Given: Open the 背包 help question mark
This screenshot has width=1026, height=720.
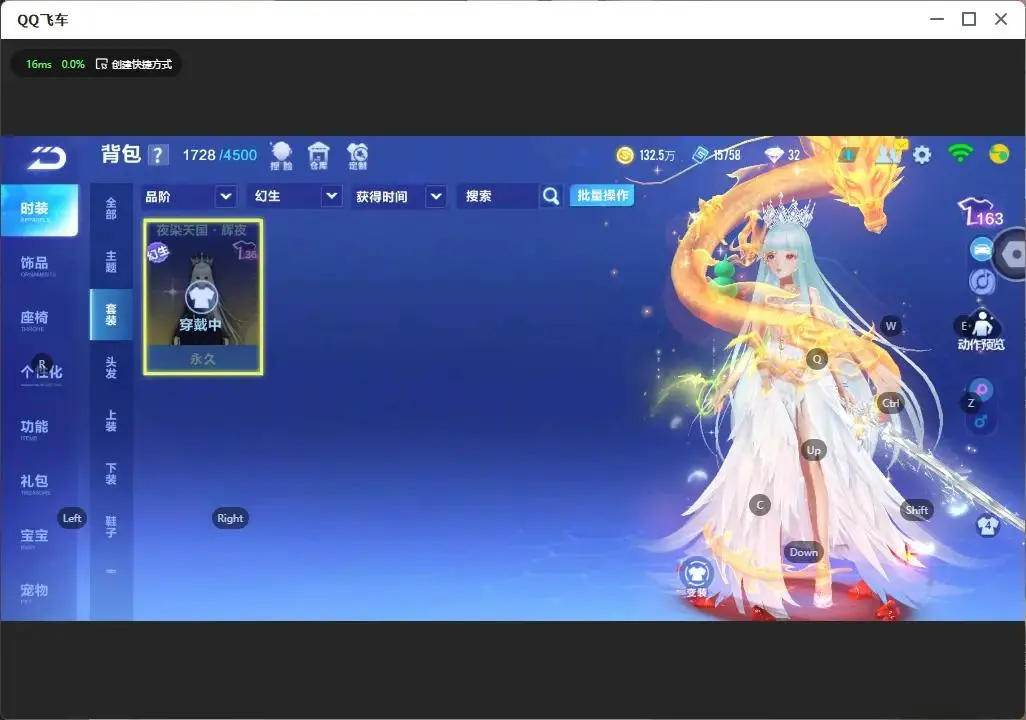Looking at the screenshot, I should [x=158, y=156].
